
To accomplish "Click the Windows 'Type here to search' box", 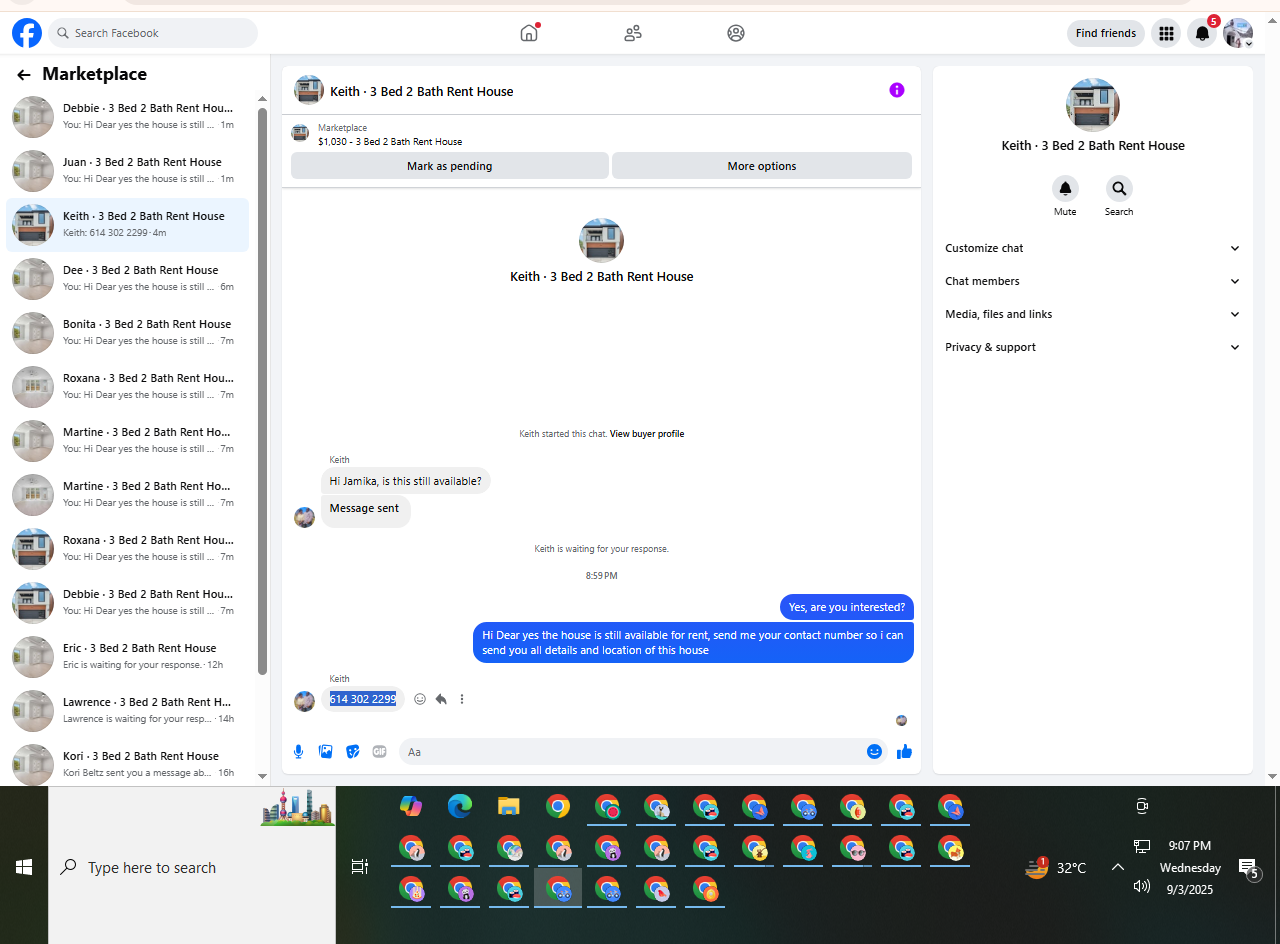I will 192,867.
